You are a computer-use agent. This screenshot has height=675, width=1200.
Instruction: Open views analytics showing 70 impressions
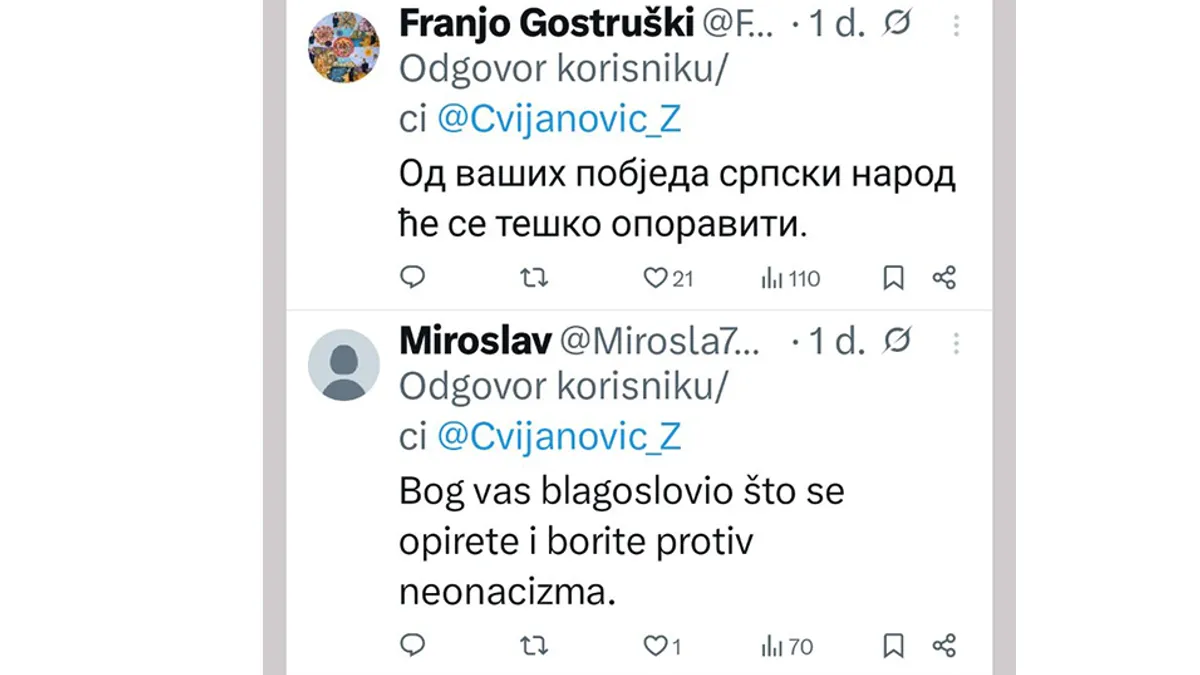point(785,646)
